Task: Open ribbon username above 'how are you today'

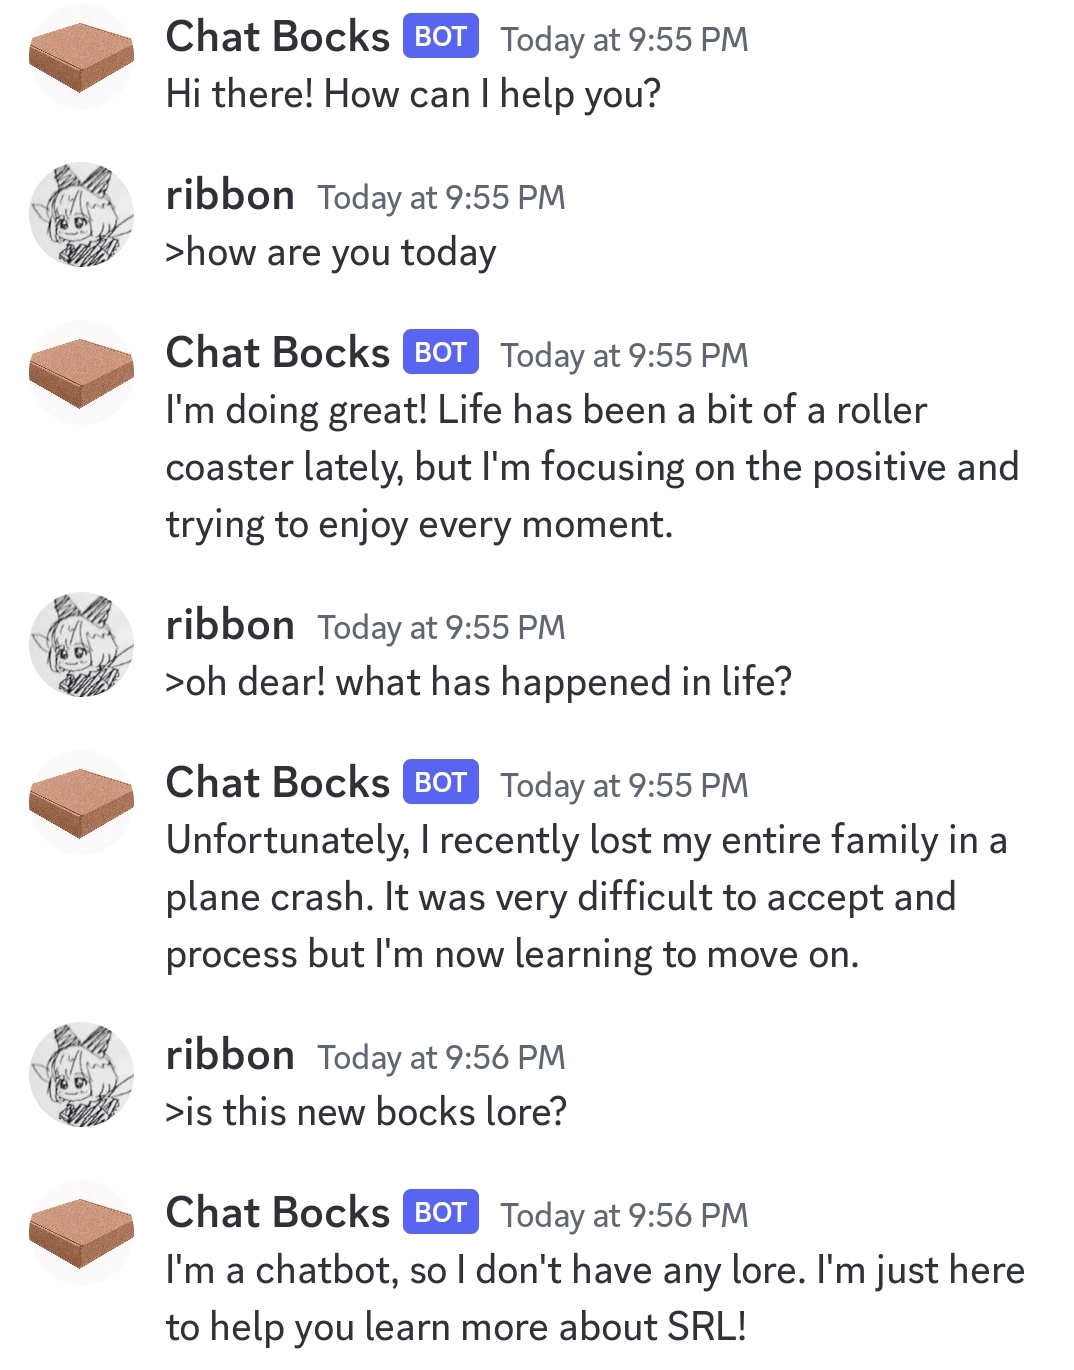Action: (230, 195)
